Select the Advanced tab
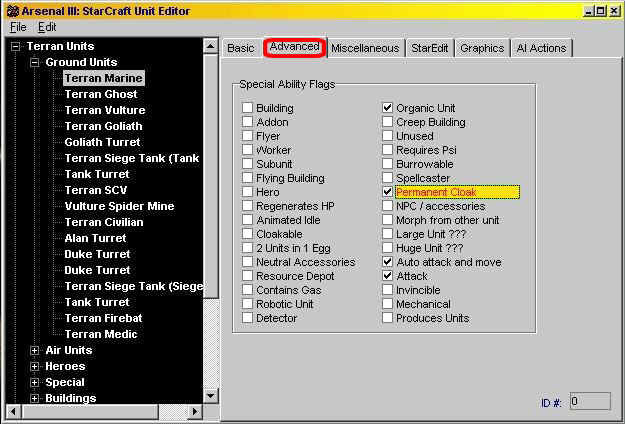The width and height of the screenshot is (625, 424). (x=295, y=47)
